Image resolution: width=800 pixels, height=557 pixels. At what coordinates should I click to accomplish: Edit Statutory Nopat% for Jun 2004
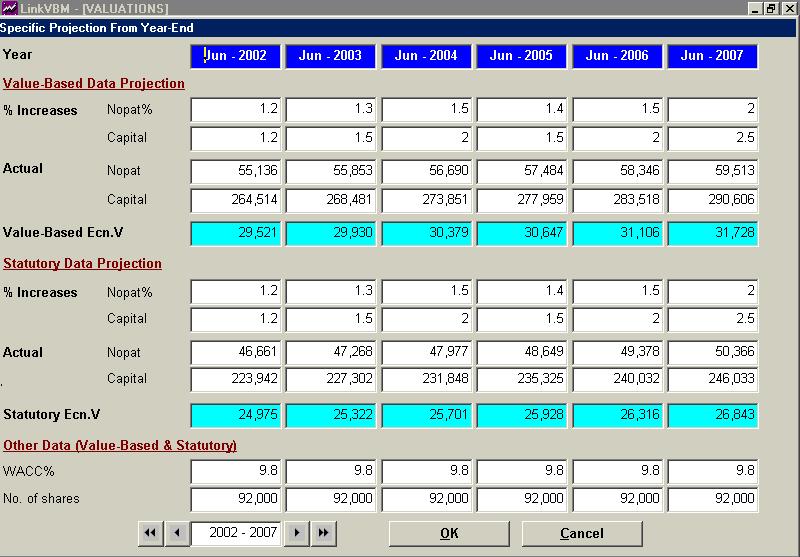(426, 291)
